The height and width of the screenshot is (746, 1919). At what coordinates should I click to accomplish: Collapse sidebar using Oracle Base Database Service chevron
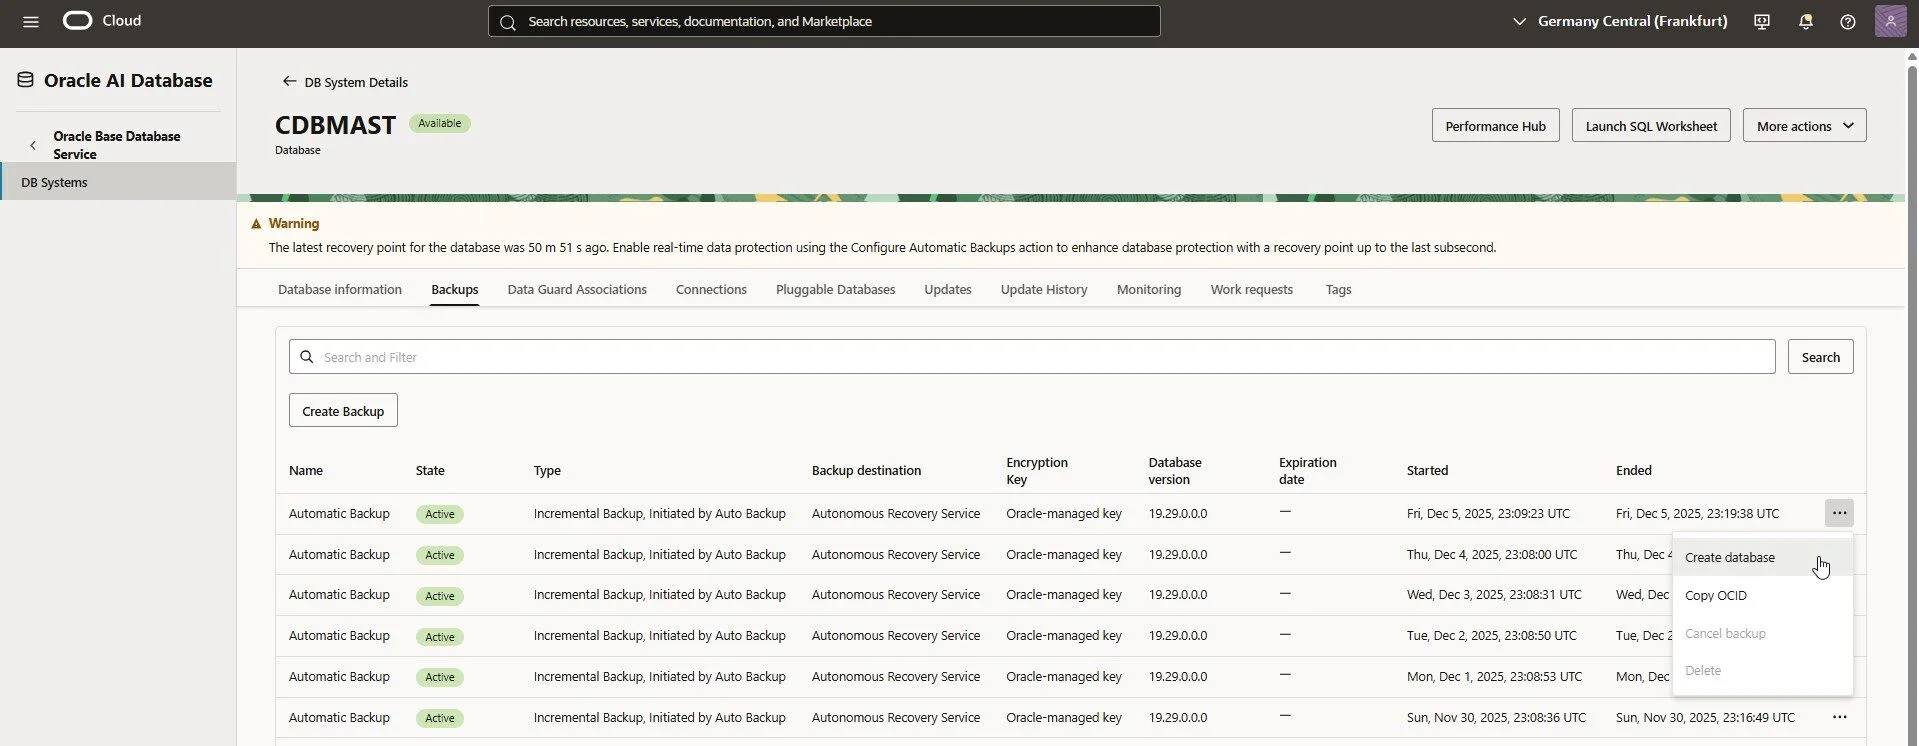click(33, 145)
